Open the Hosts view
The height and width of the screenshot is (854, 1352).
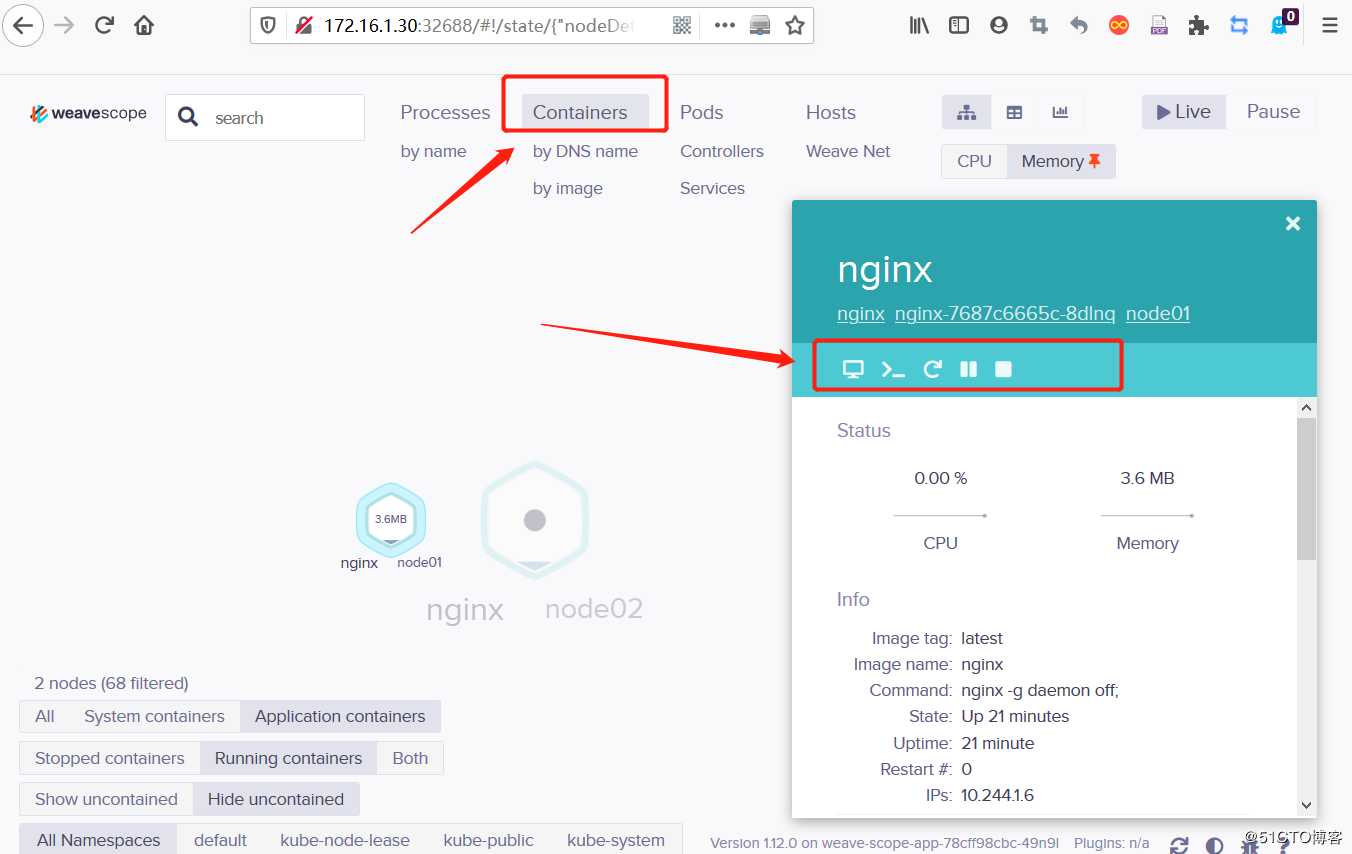[x=830, y=112]
